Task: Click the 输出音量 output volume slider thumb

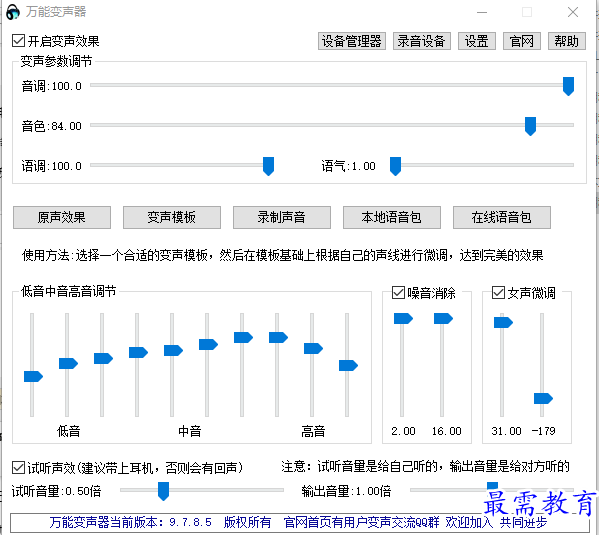Action: click(x=492, y=487)
